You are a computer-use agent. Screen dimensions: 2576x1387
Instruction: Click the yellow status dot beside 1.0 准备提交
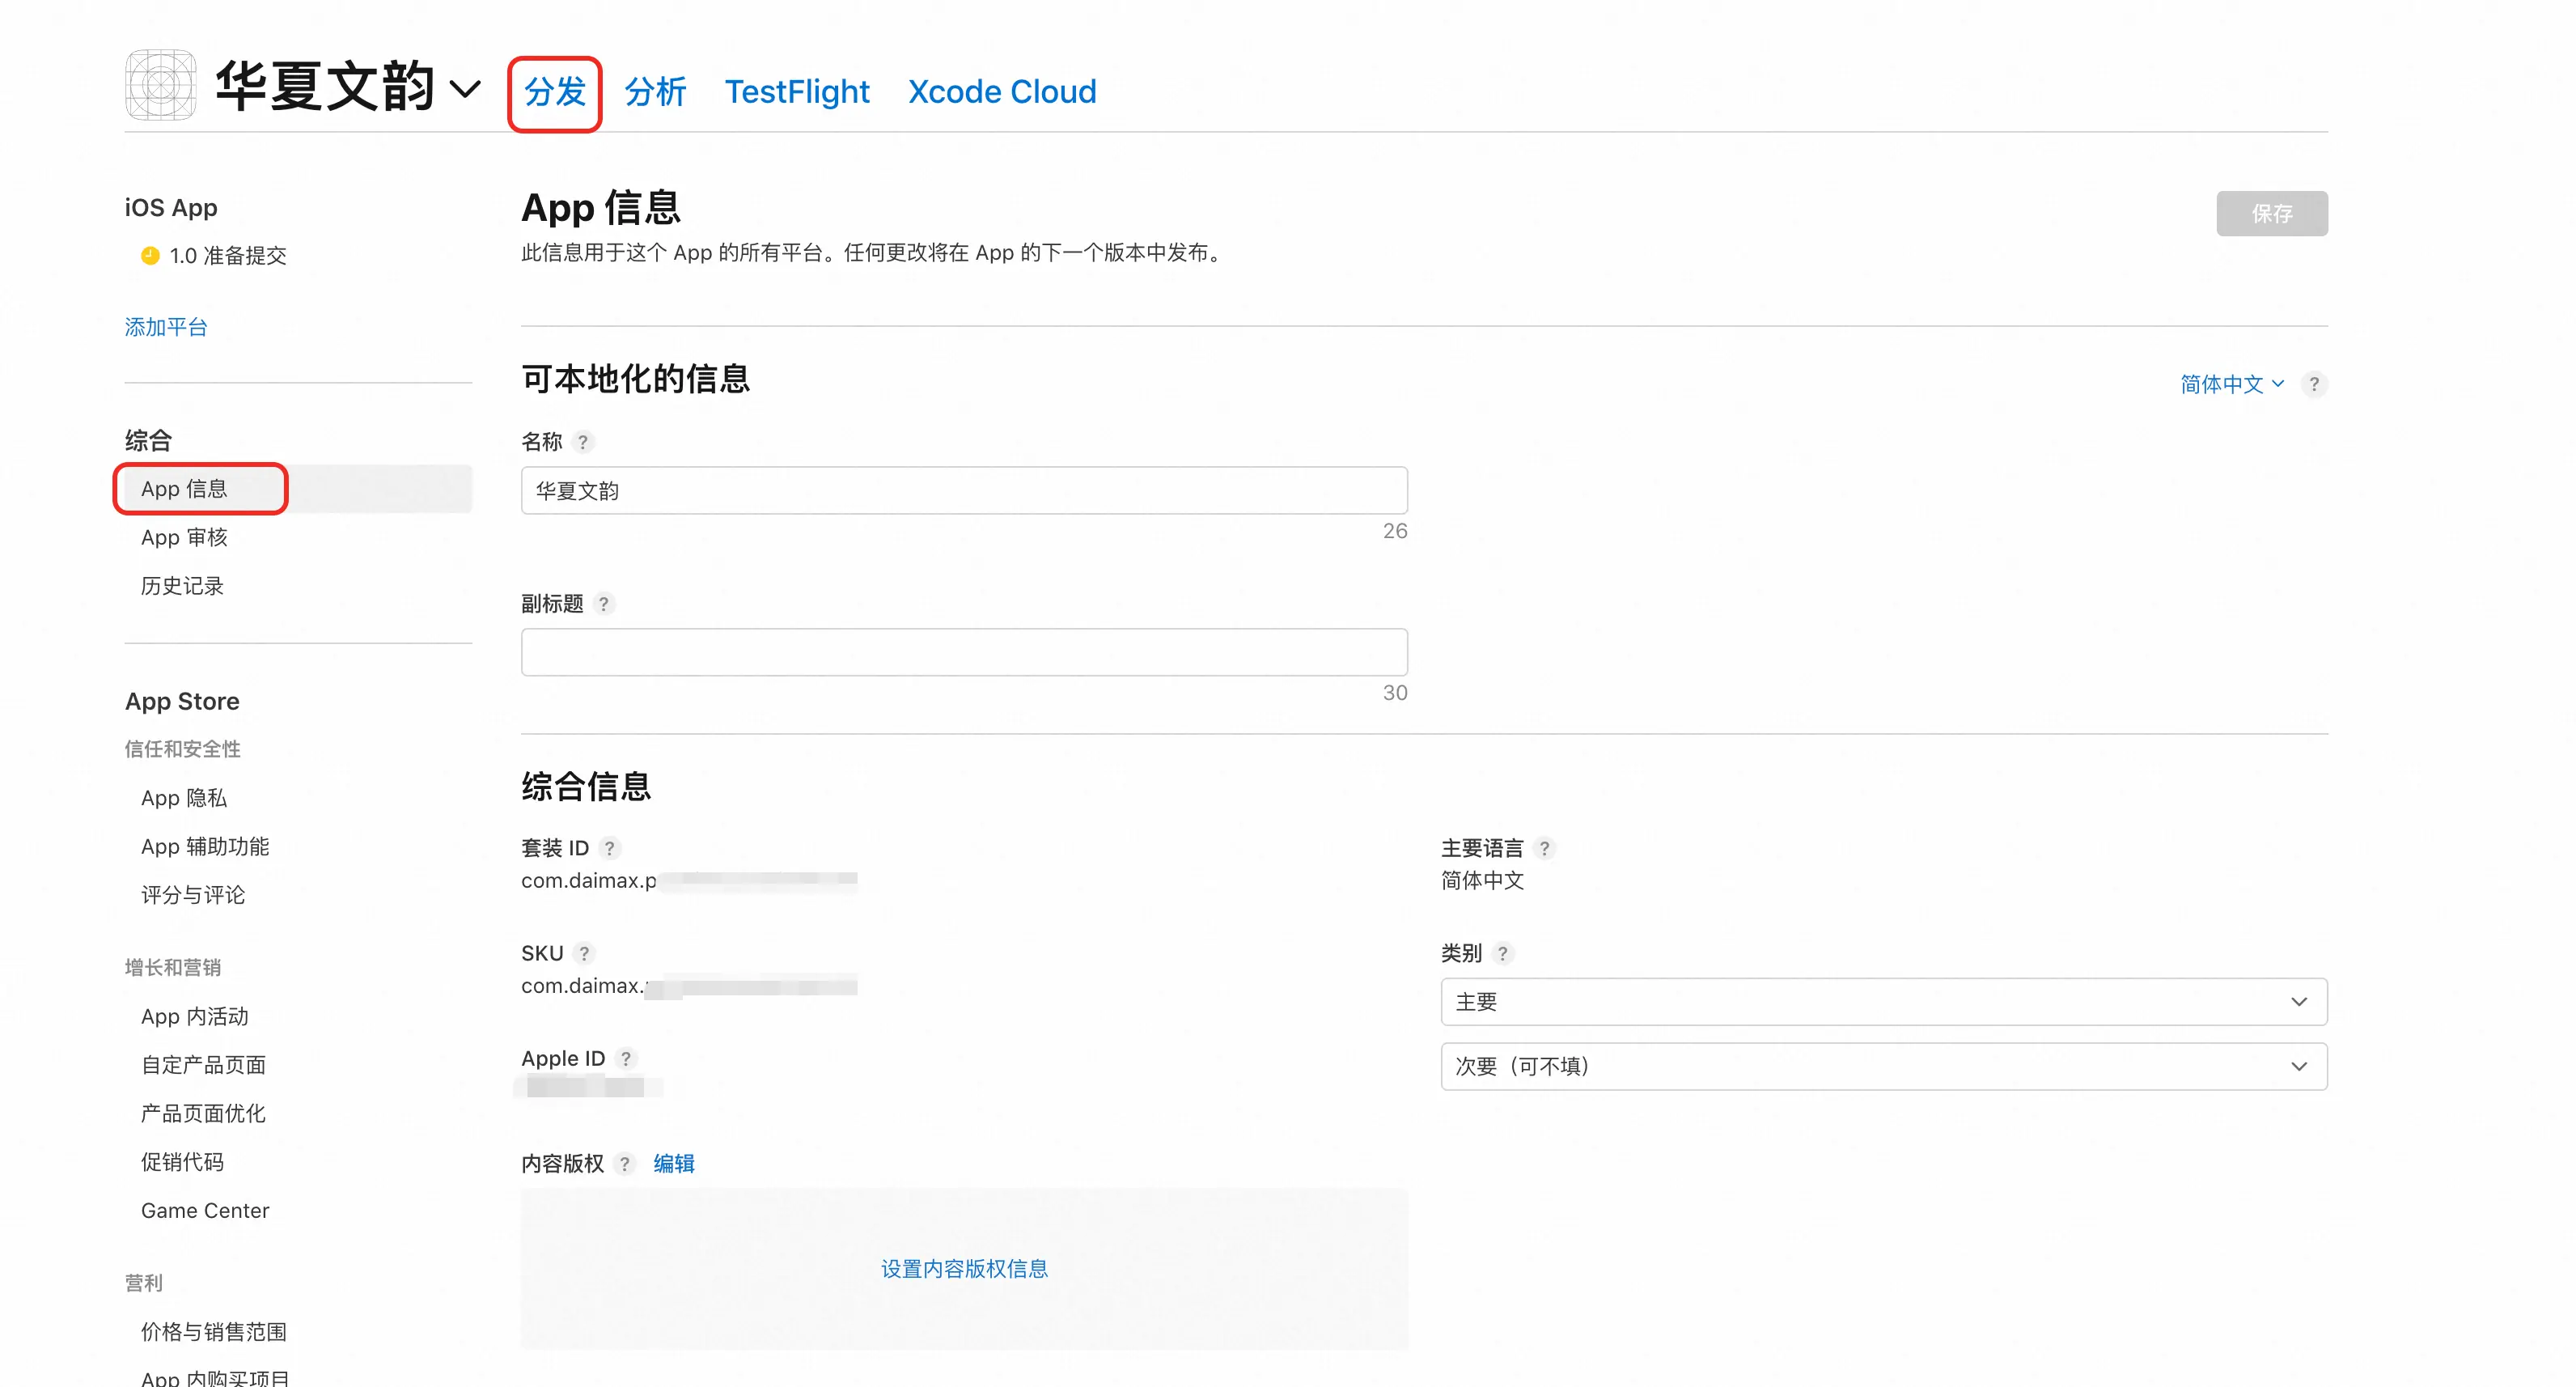point(150,256)
